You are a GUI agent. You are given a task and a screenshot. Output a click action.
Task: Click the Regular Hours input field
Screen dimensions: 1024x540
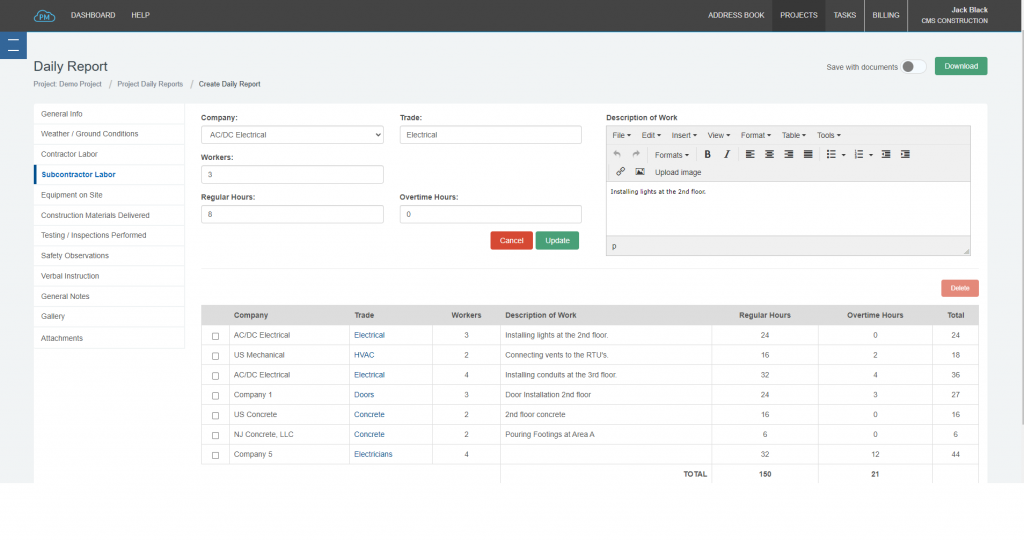(292, 214)
